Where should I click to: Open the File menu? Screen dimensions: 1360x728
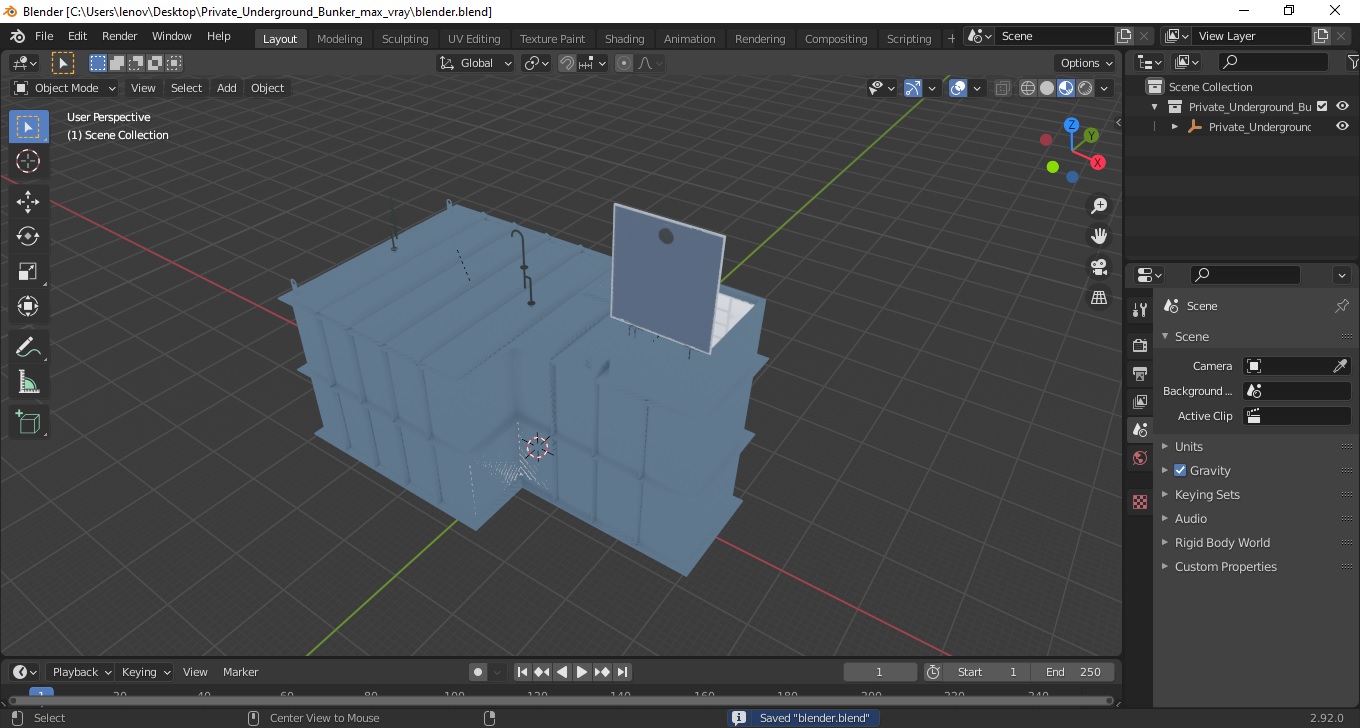point(44,36)
